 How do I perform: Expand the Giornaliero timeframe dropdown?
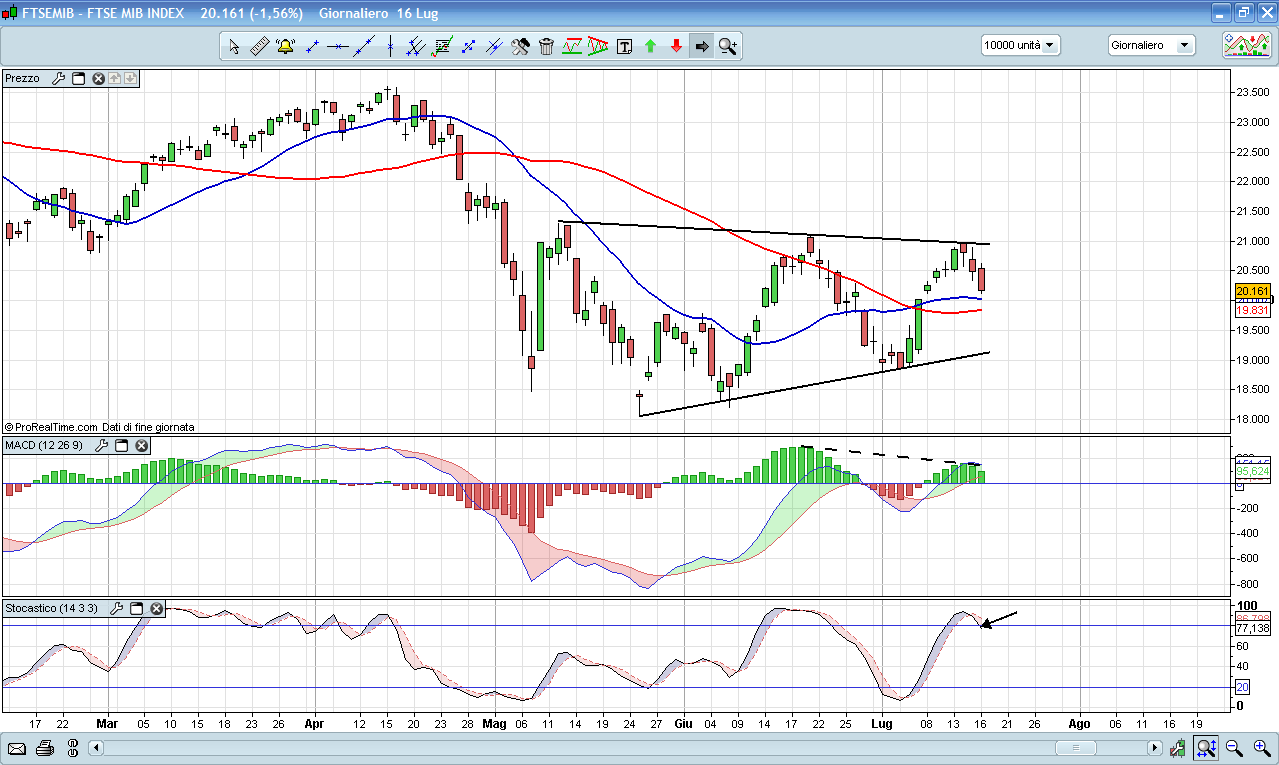(1151, 45)
